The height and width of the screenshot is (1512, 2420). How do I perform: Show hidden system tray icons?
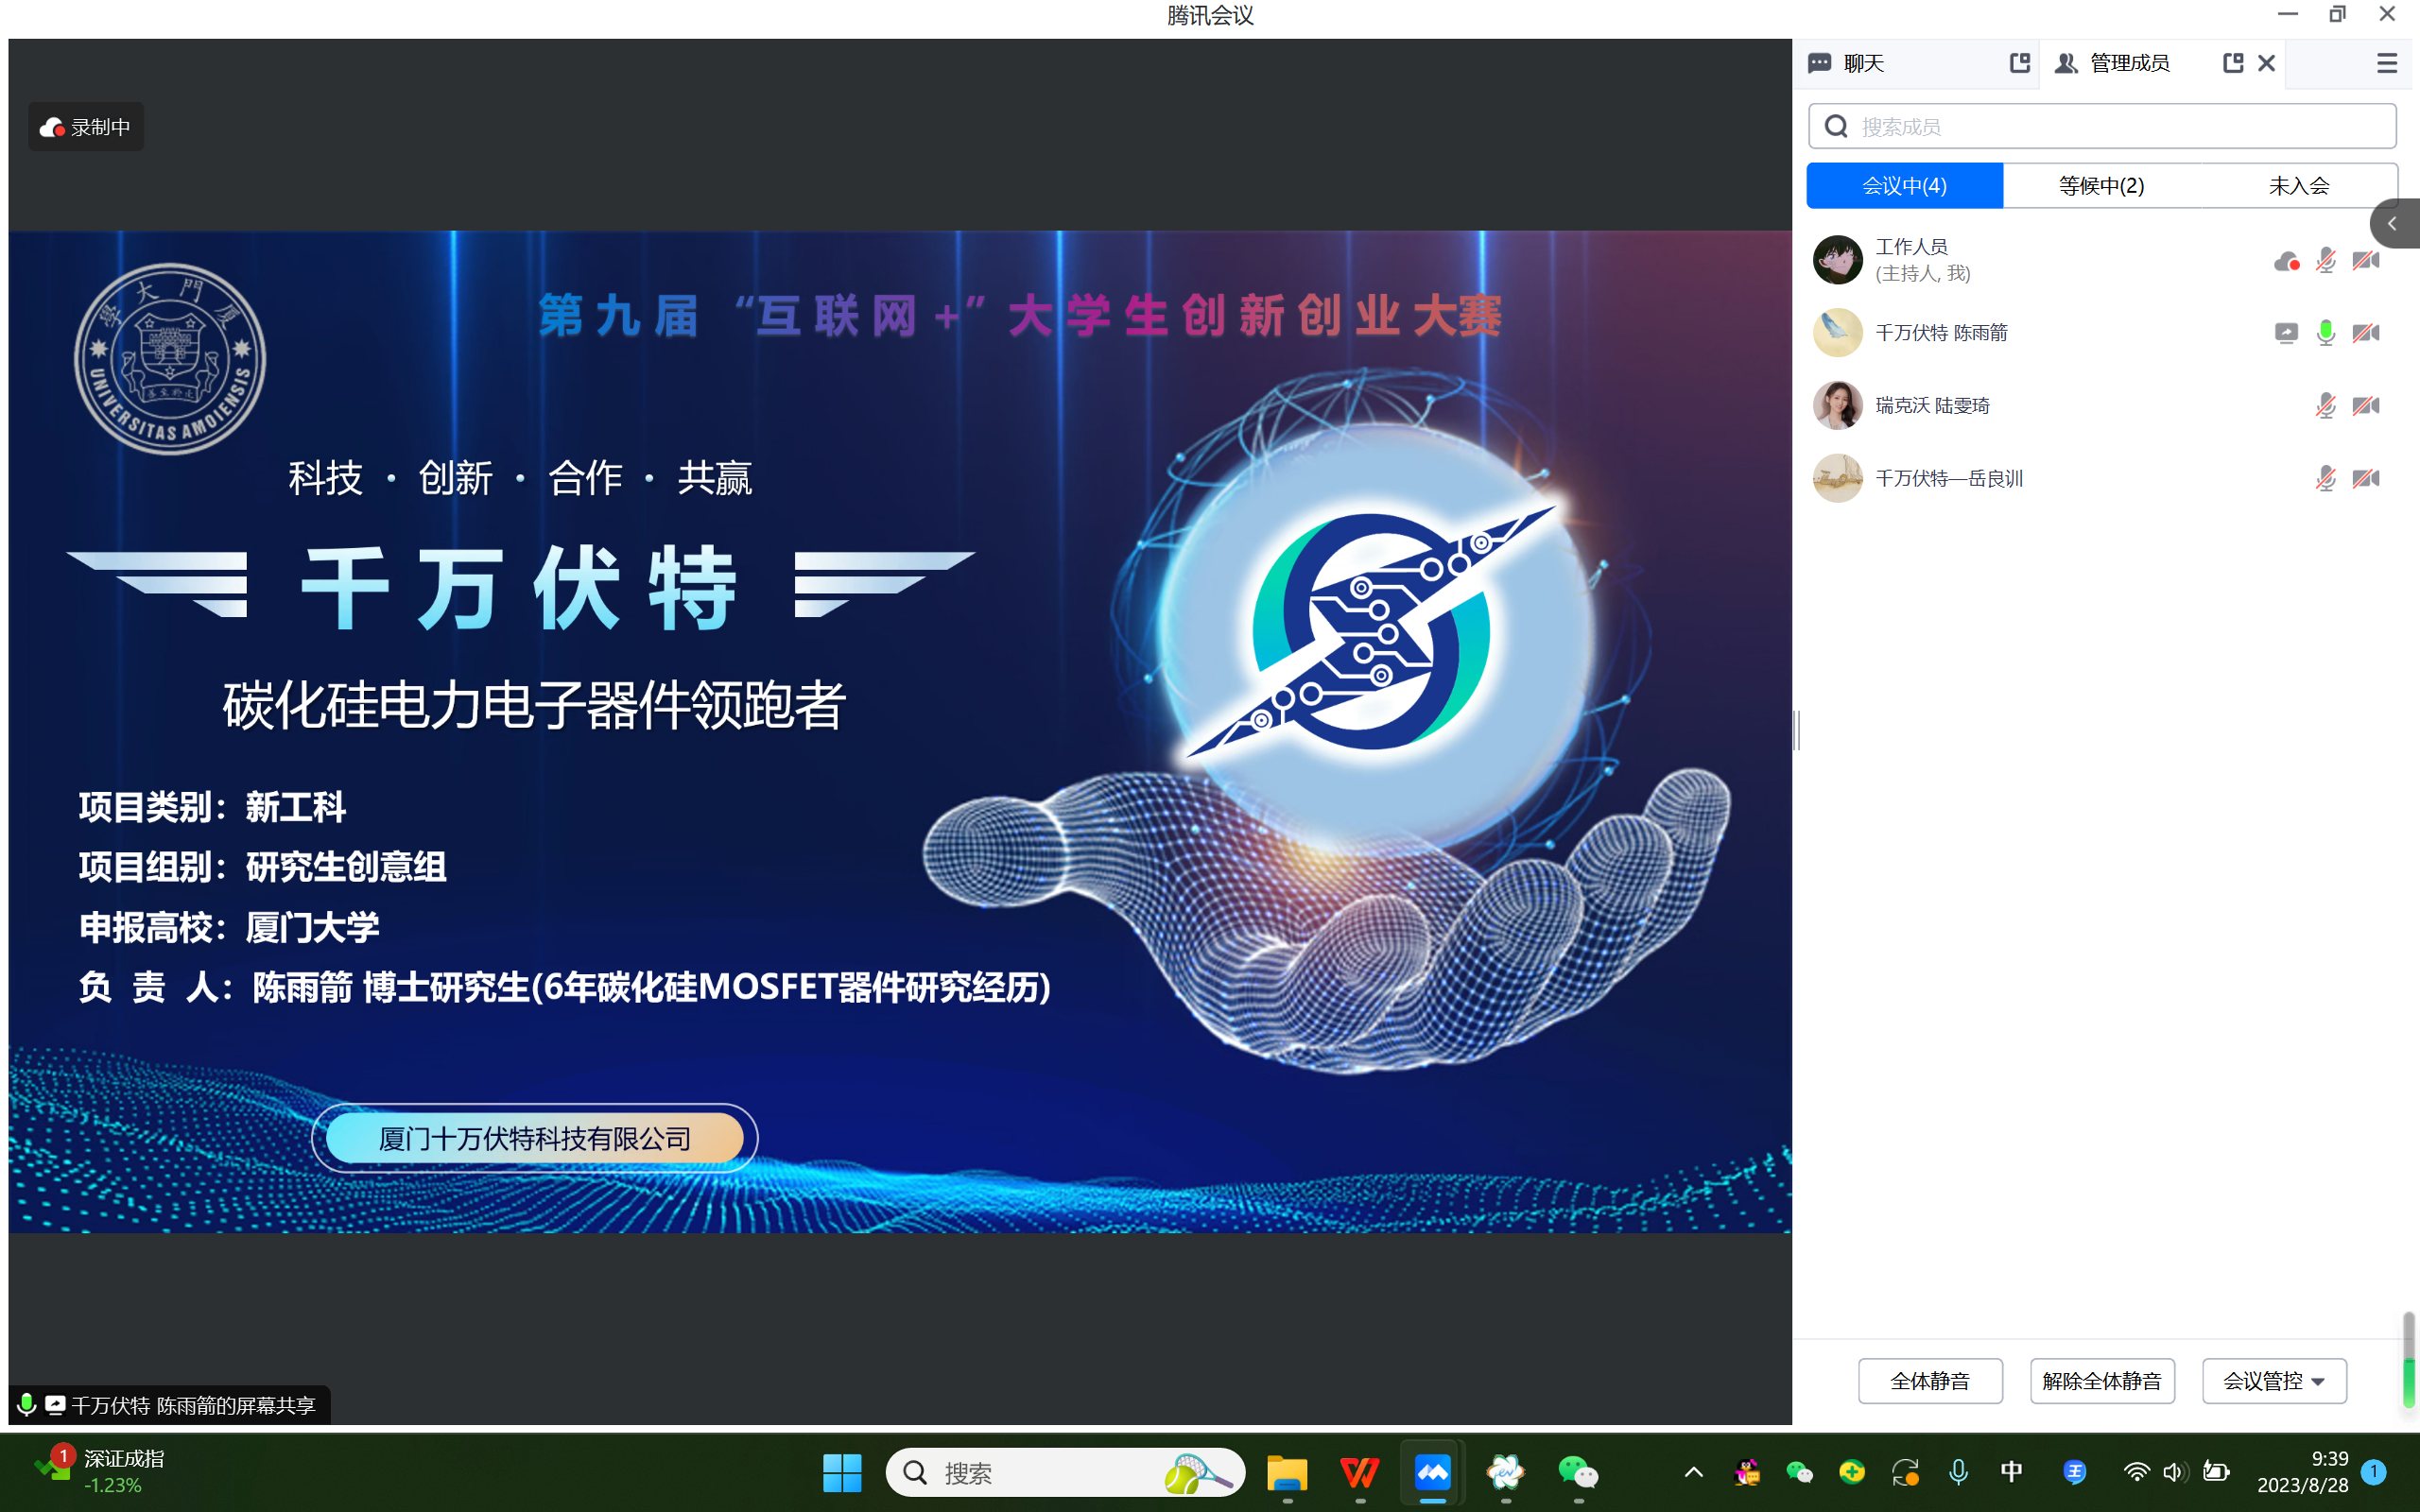pyautogui.click(x=1694, y=1472)
